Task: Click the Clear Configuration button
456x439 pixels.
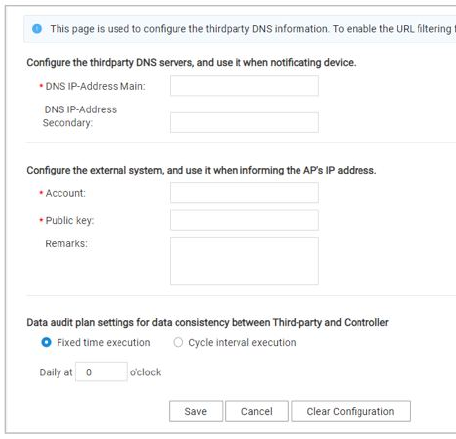Action: tap(351, 411)
